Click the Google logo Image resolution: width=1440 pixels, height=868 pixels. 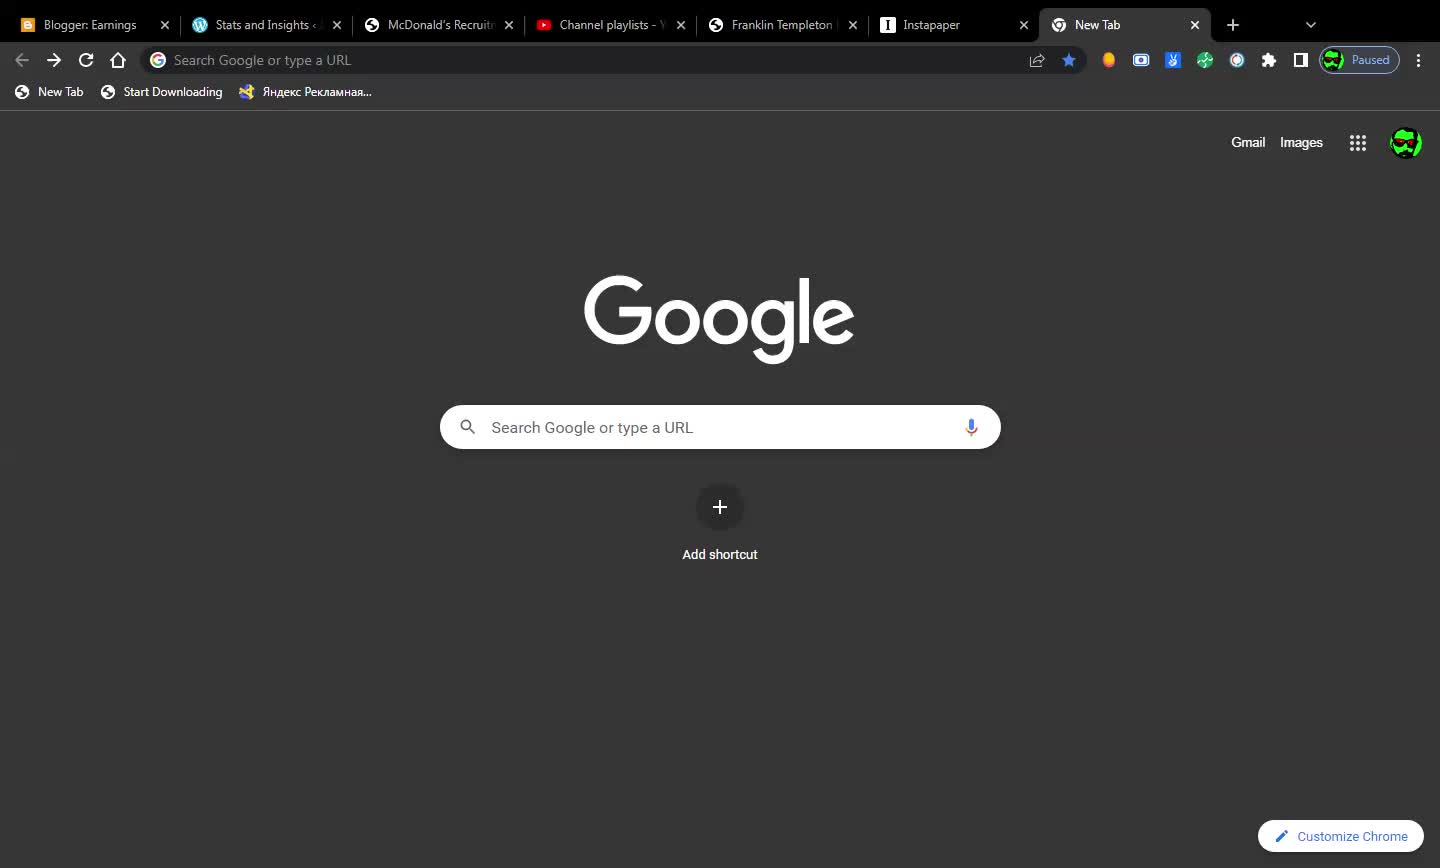point(719,318)
